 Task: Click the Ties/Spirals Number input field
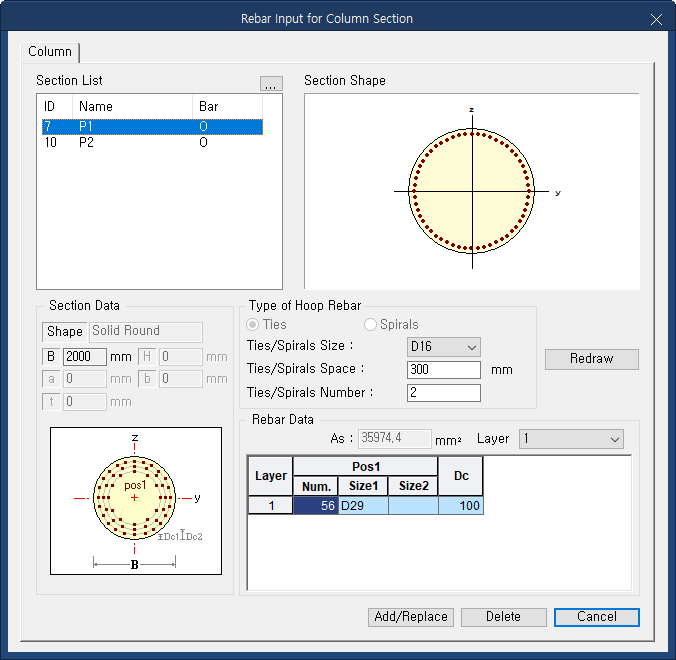(444, 392)
